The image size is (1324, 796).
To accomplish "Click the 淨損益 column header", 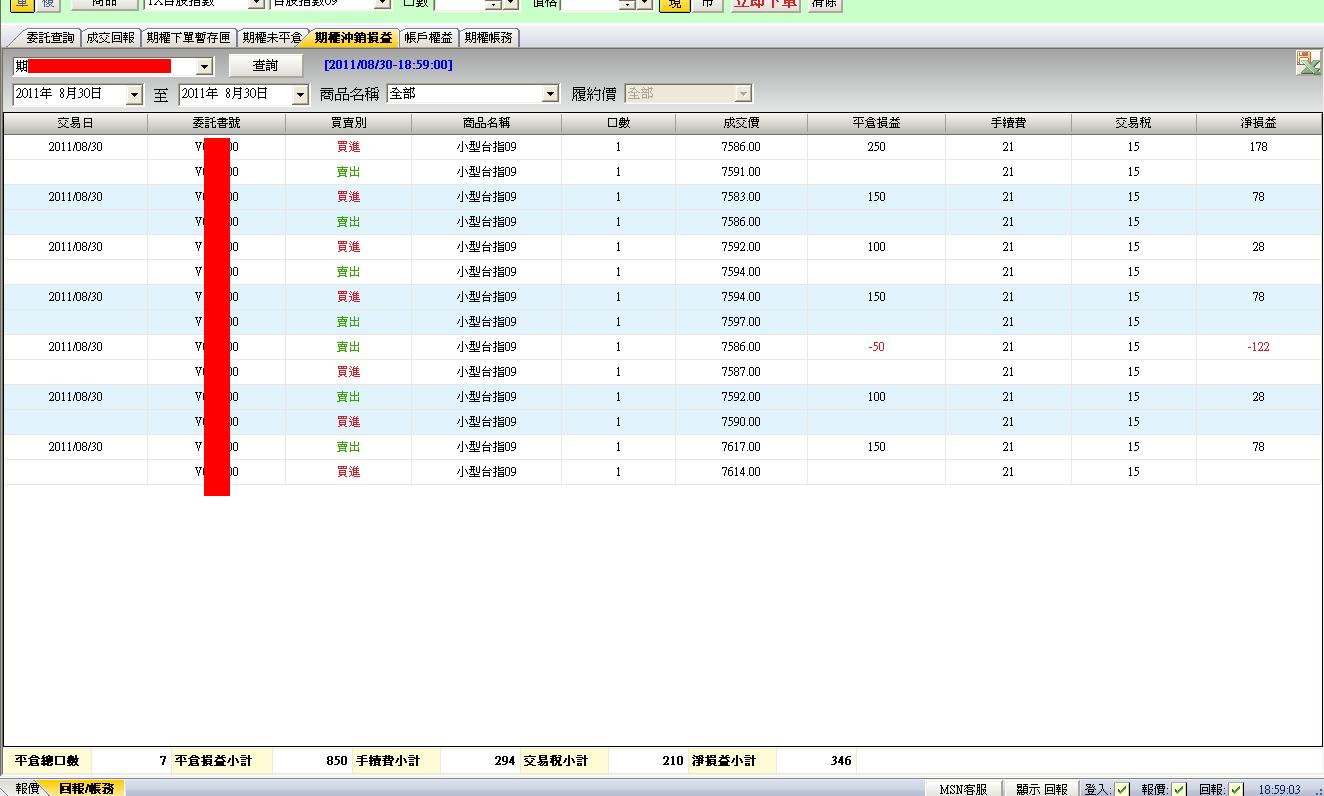I will click(x=1258, y=123).
